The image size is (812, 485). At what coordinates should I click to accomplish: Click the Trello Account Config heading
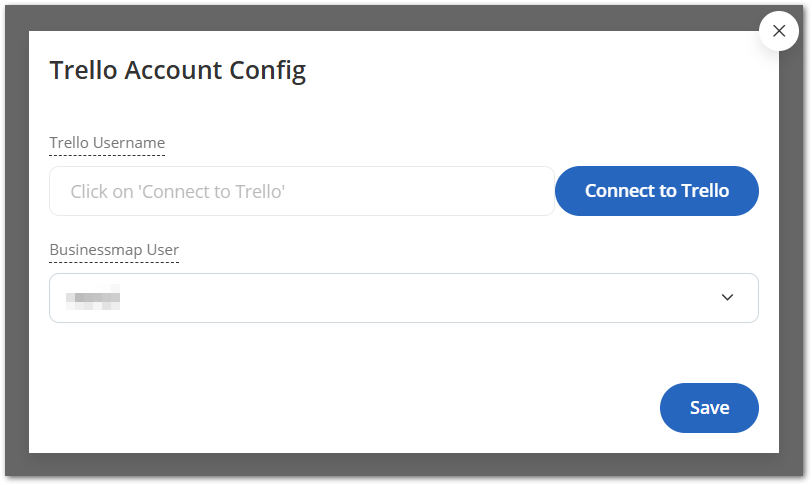pyautogui.click(x=177, y=70)
